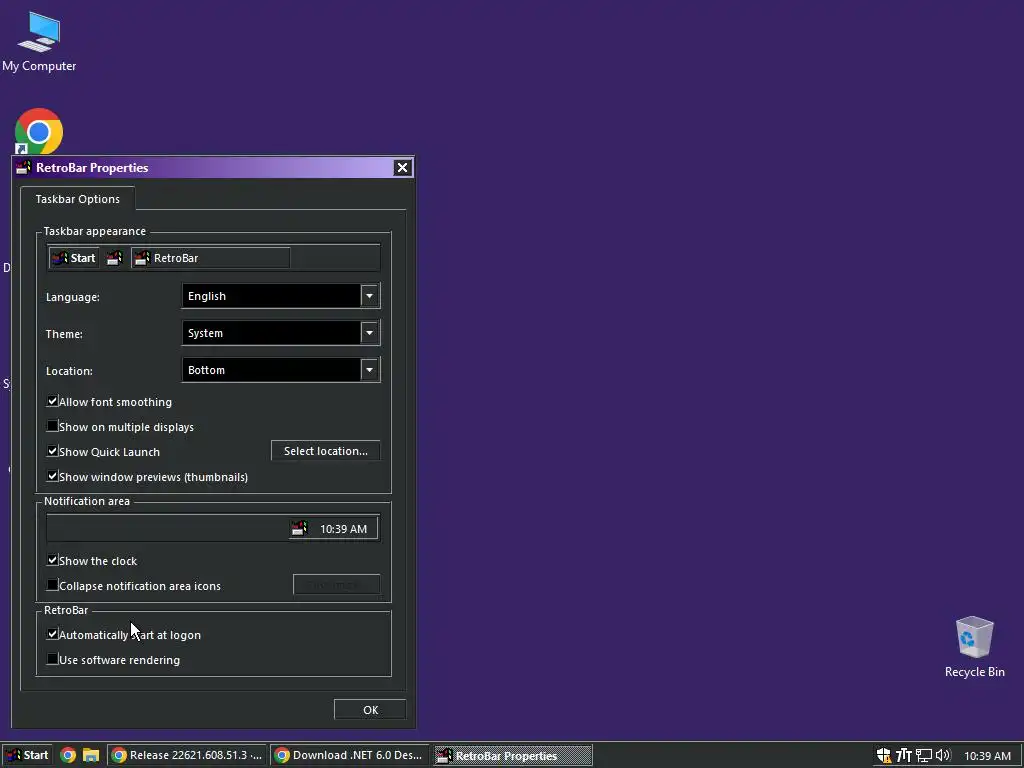This screenshot has height=768, width=1024.
Task: Switch to the Release 22621.608.51.3 taskbar window
Action: click(x=187, y=756)
